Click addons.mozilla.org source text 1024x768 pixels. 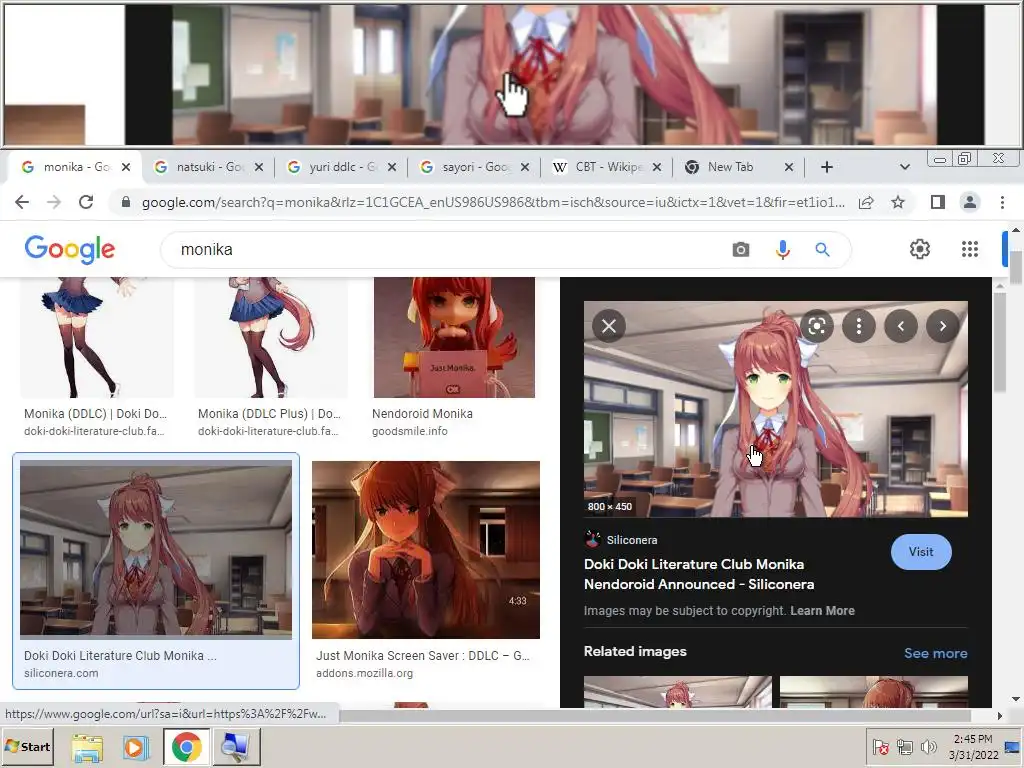click(364, 673)
